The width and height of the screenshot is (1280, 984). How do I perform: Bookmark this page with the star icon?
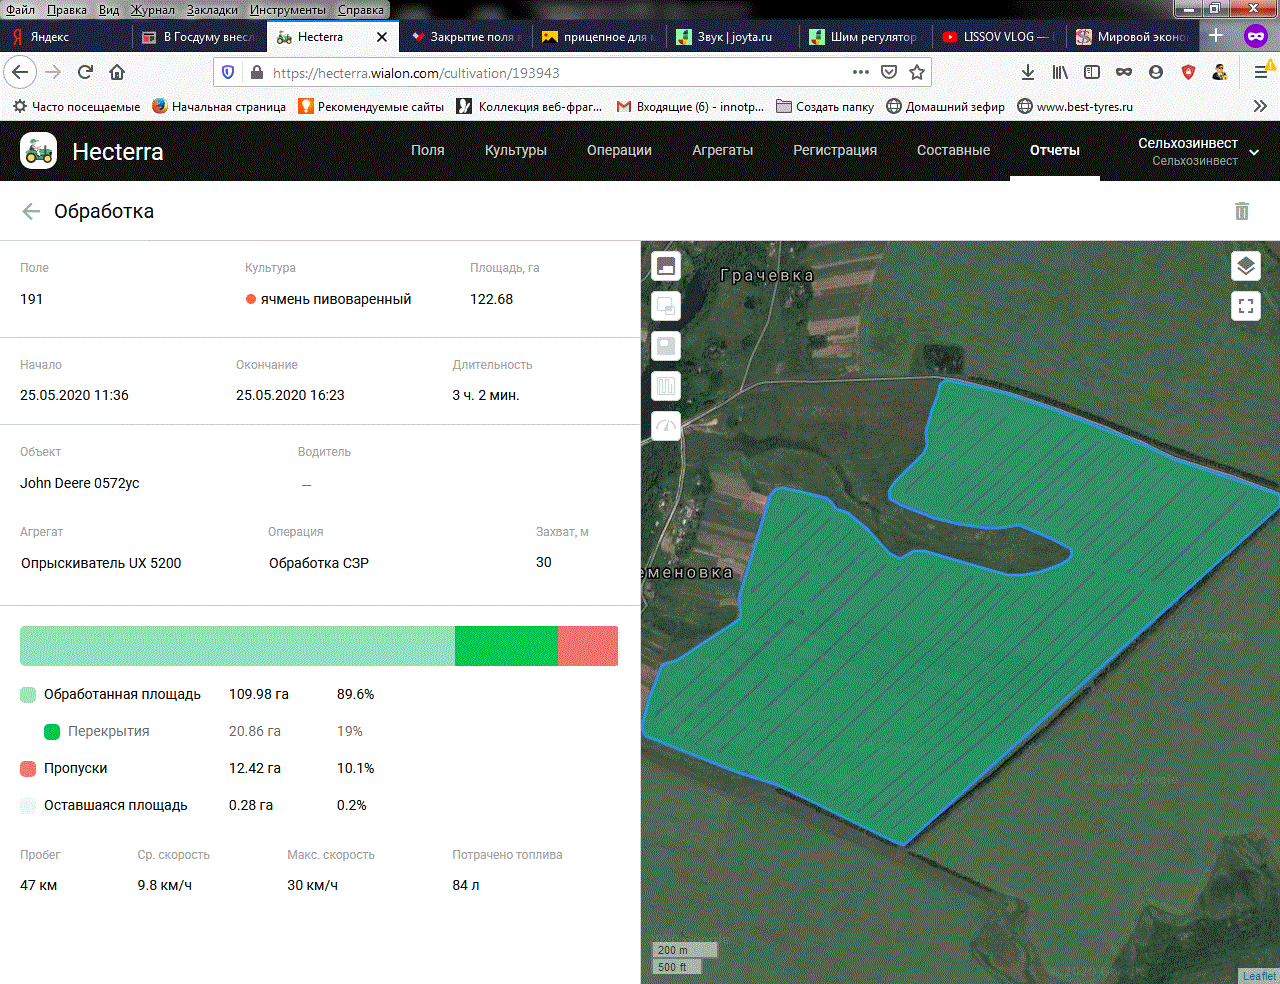pyautogui.click(x=917, y=72)
